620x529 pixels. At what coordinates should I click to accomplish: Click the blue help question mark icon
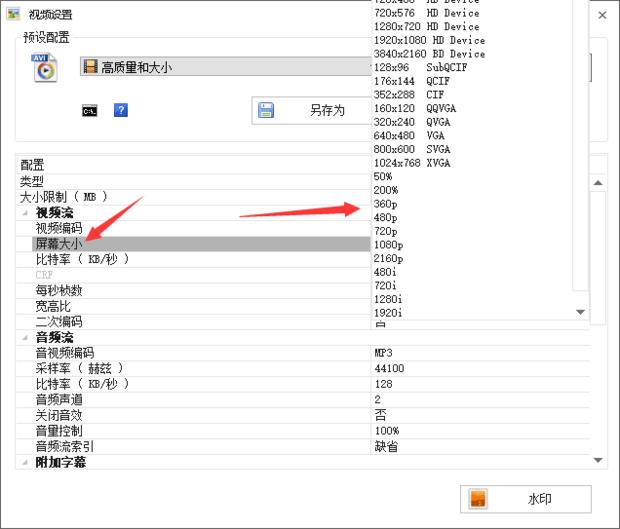coord(121,110)
